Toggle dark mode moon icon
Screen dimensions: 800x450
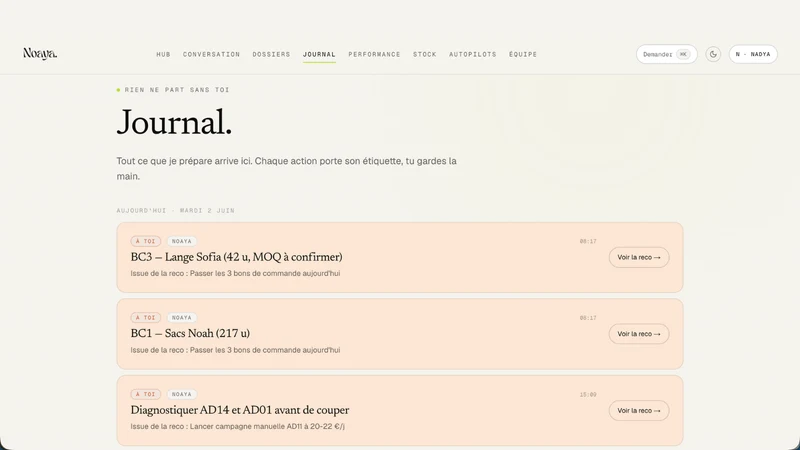pos(713,54)
